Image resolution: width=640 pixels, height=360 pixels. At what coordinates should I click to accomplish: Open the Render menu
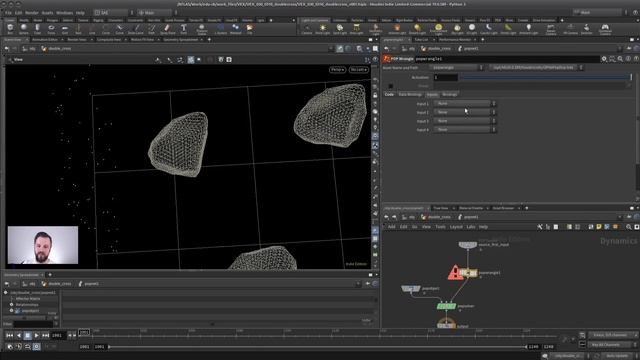tap(31, 13)
